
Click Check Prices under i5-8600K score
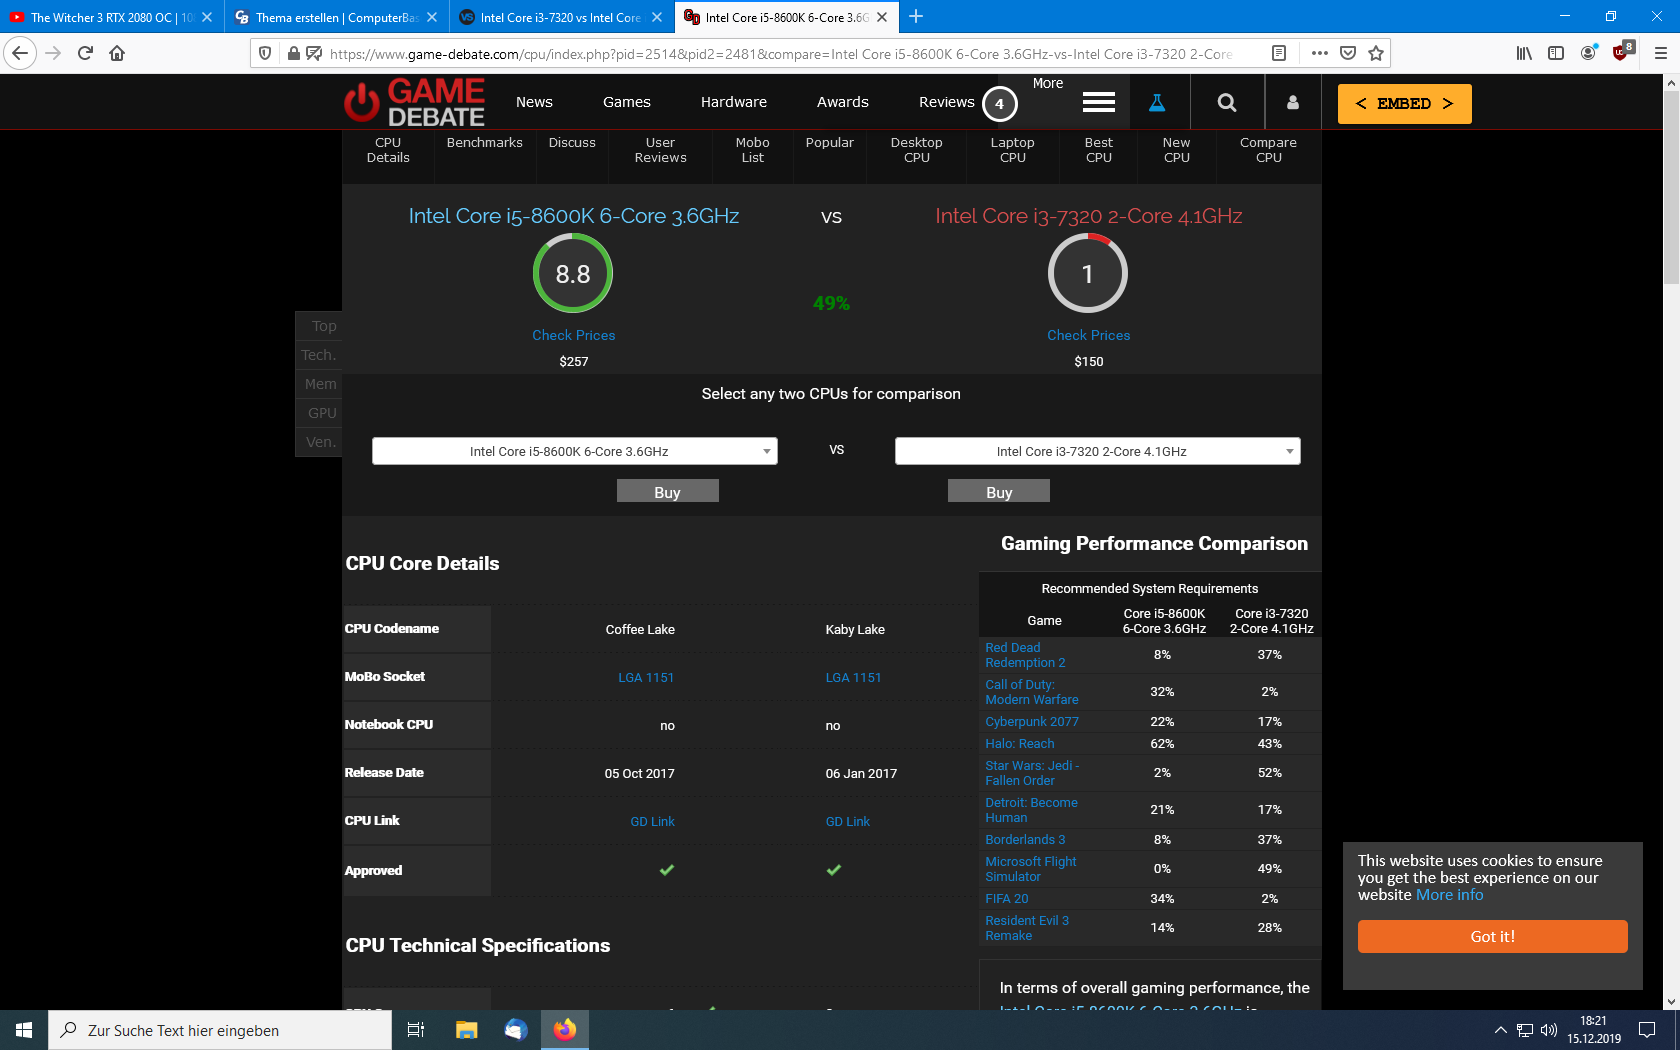point(574,335)
